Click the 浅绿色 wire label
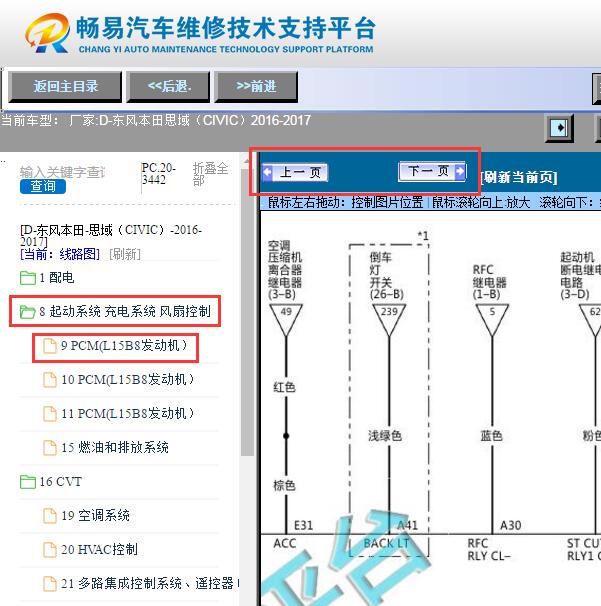 pyautogui.click(x=385, y=436)
